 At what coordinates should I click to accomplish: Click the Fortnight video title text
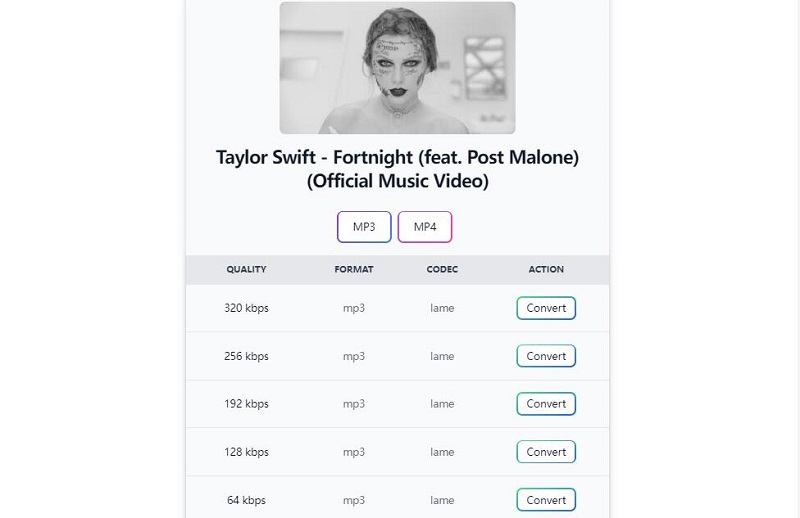[x=397, y=169]
